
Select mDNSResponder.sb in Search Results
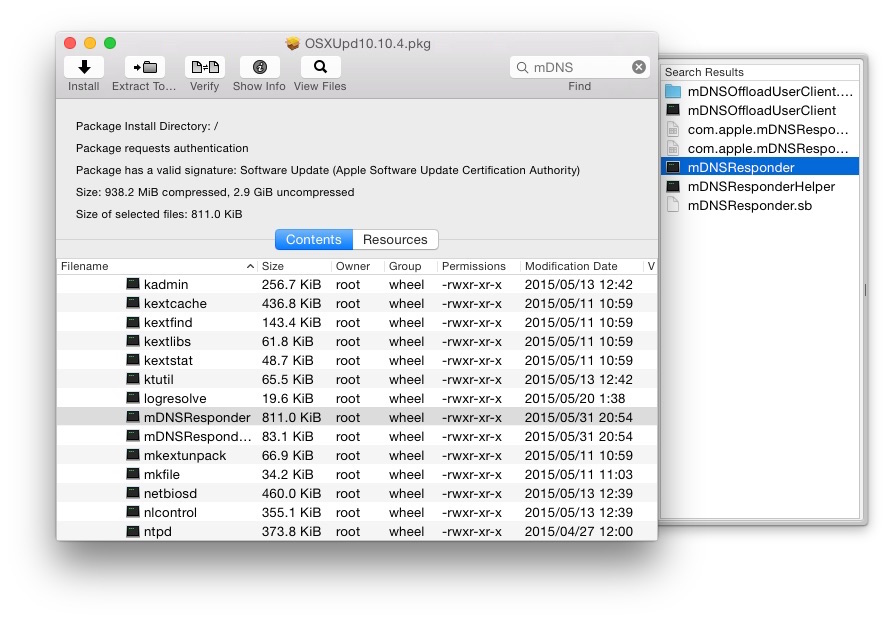pos(760,205)
